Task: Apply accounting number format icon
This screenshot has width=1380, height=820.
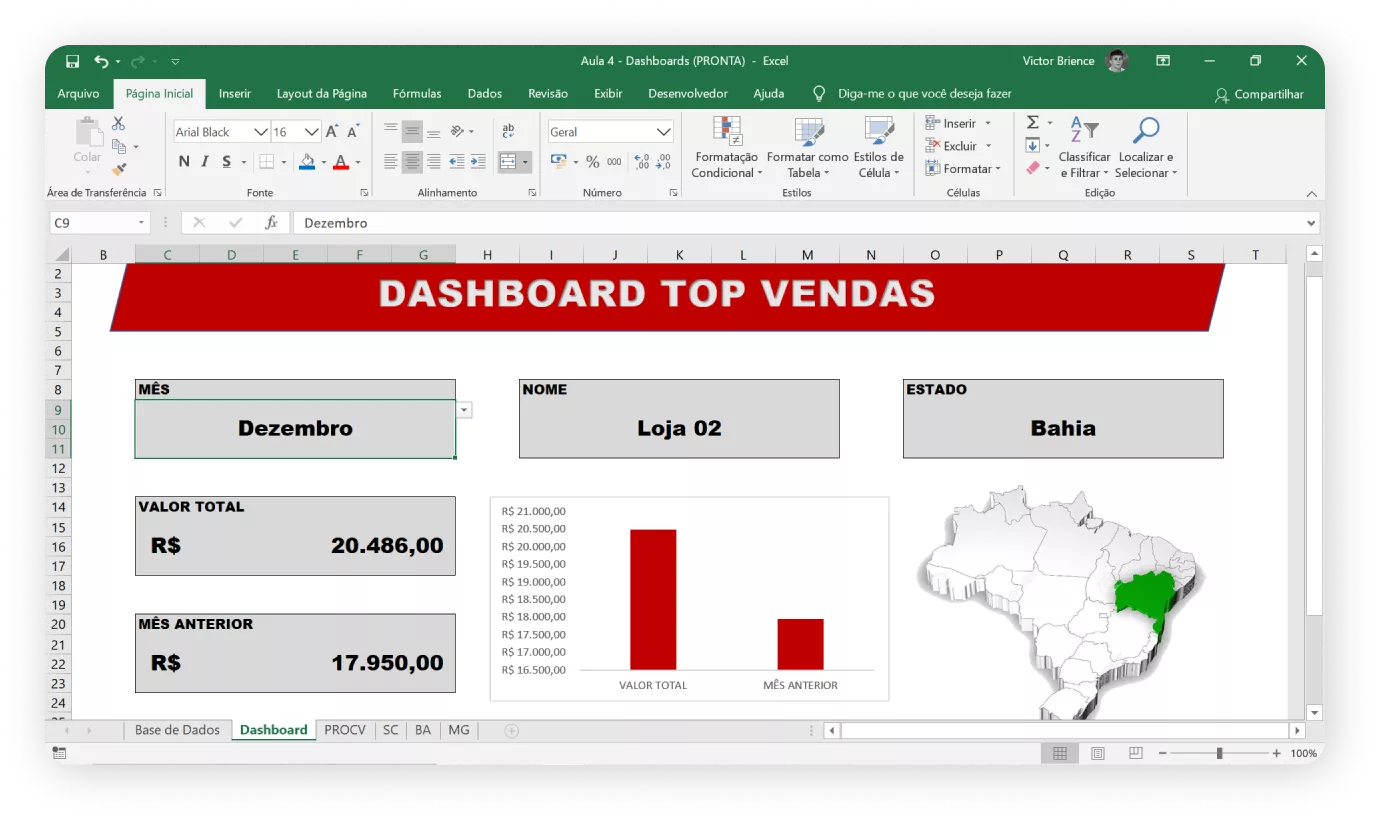Action: click(558, 161)
